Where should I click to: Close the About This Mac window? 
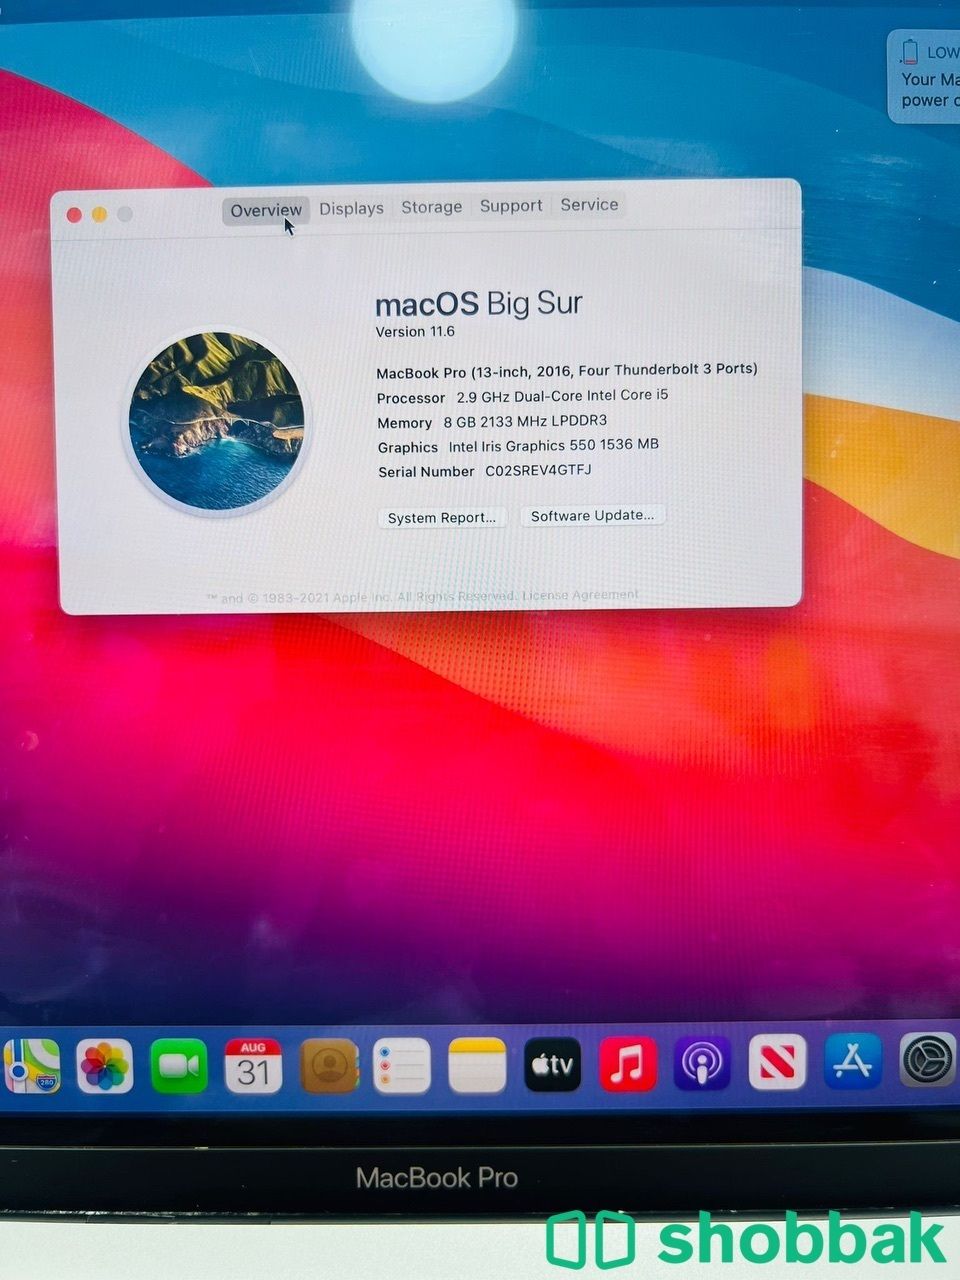click(74, 215)
